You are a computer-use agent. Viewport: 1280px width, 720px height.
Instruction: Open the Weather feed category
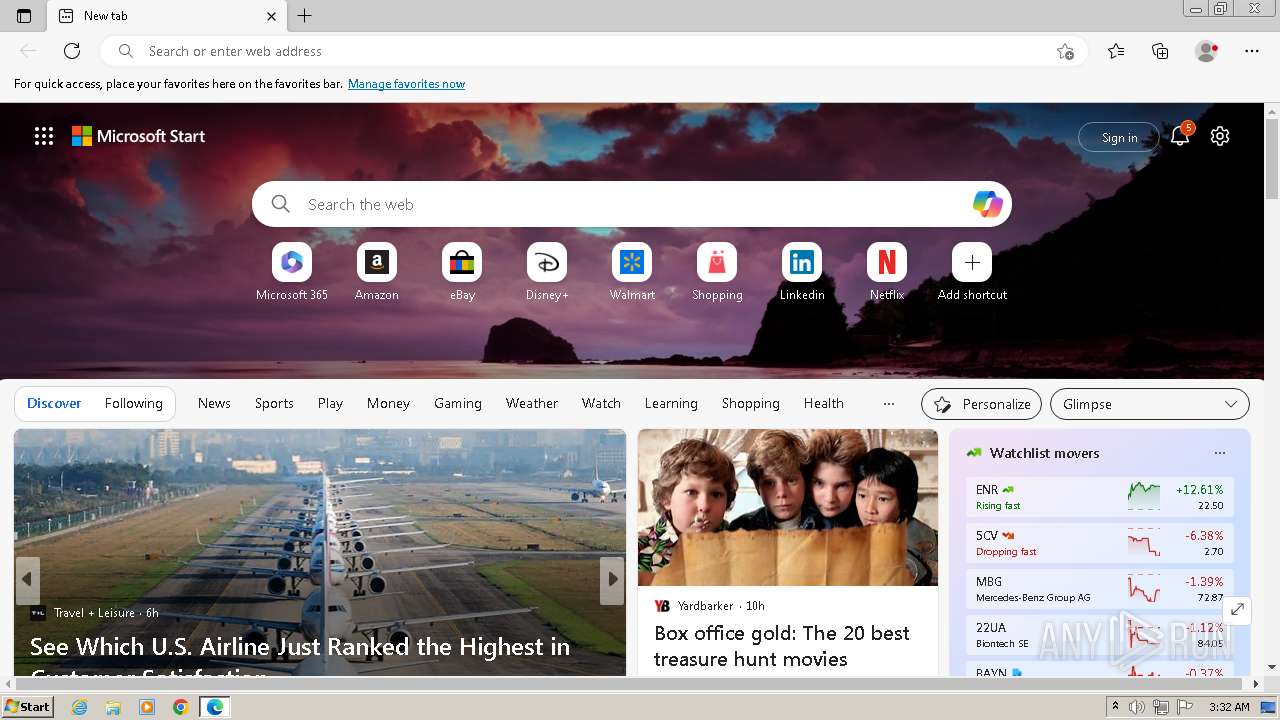tap(532, 403)
